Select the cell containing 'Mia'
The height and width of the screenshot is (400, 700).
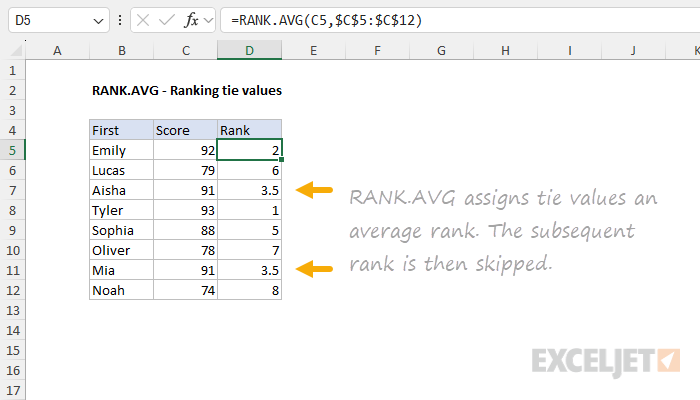pyautogui.click(x=121, y=271)
